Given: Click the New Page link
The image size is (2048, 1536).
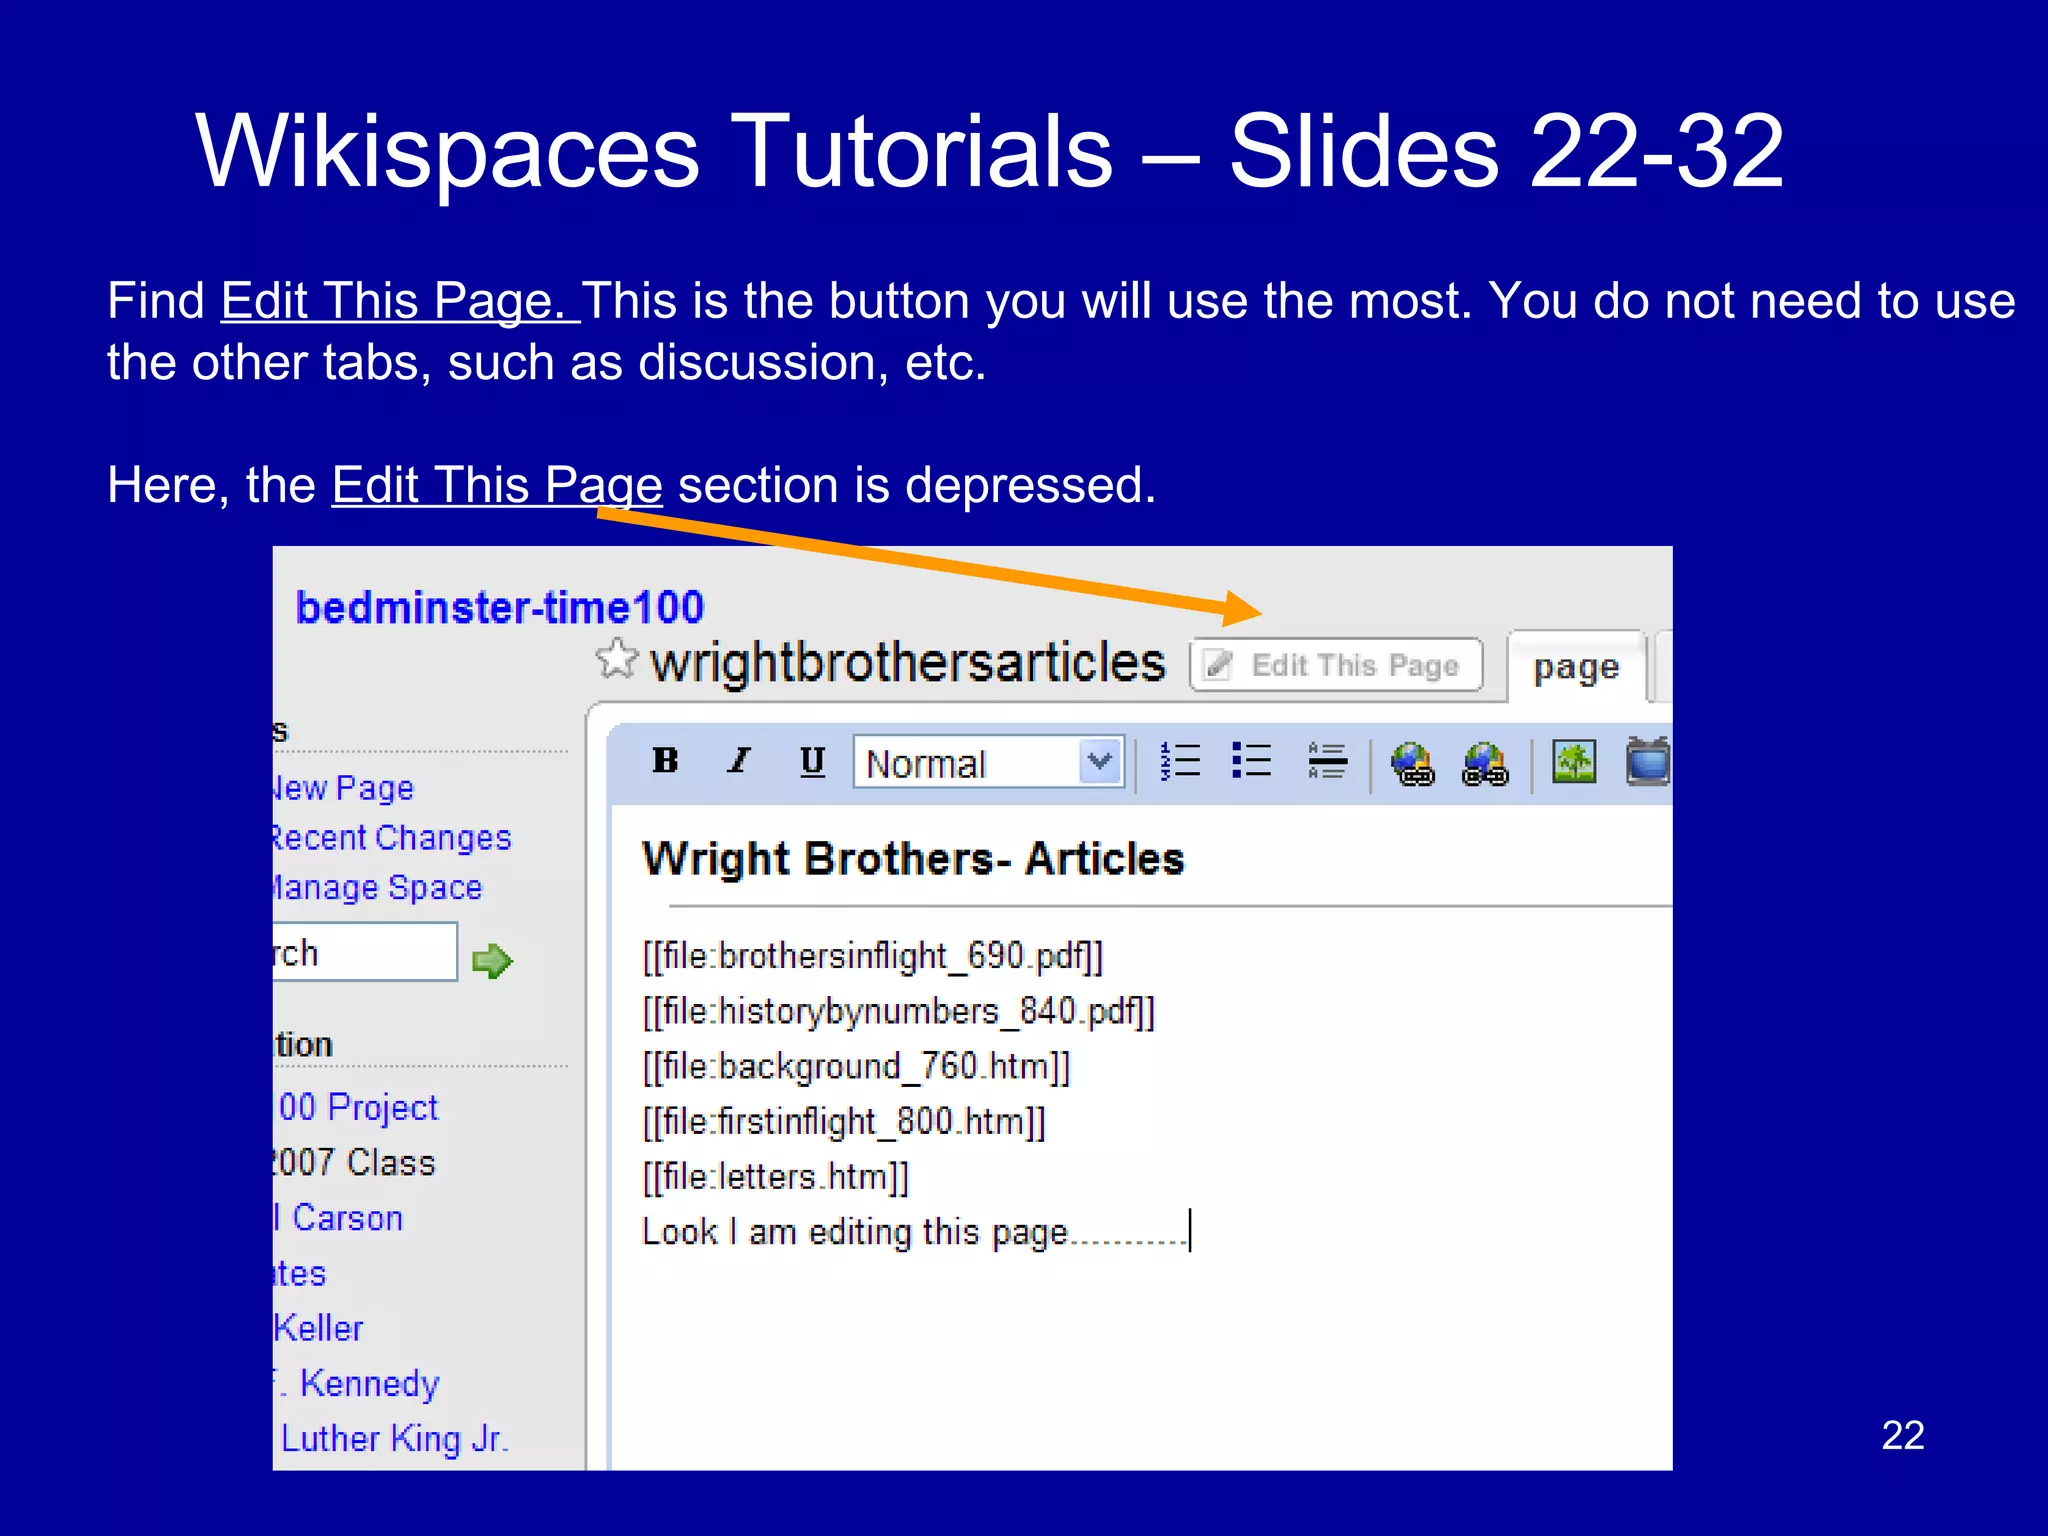Looking at the screenshot, I should coord(342,788).
